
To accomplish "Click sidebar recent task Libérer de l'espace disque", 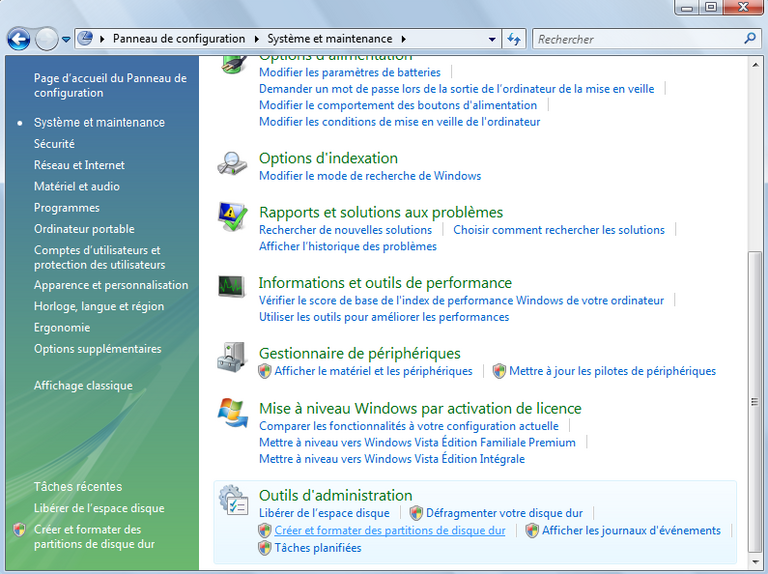I will [x=99, y=508].
